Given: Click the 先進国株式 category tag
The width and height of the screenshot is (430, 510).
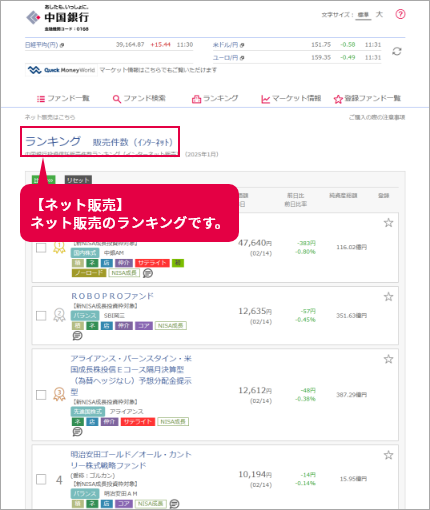Looking at the screenshot, I should tap(88, 411).
